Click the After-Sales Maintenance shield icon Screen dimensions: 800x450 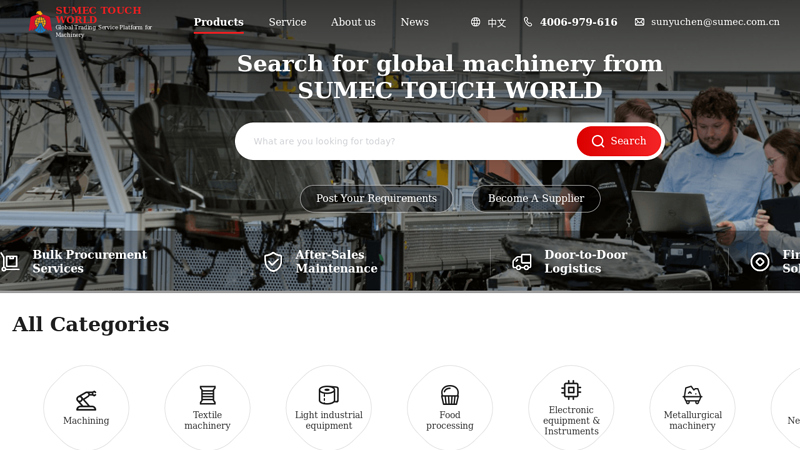click(273, 262)
